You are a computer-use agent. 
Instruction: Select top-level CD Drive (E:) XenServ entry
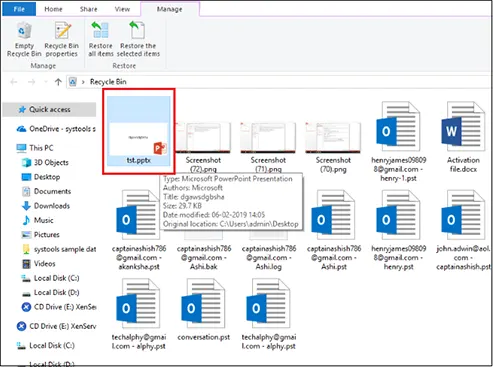[56, 326]
